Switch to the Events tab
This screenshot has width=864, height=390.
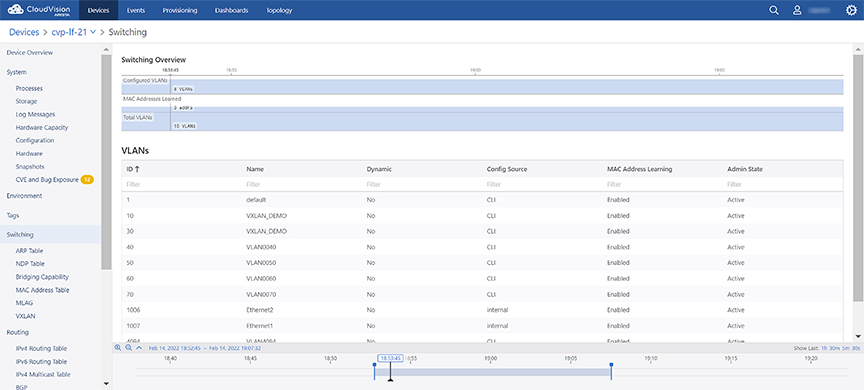(136, 10)
